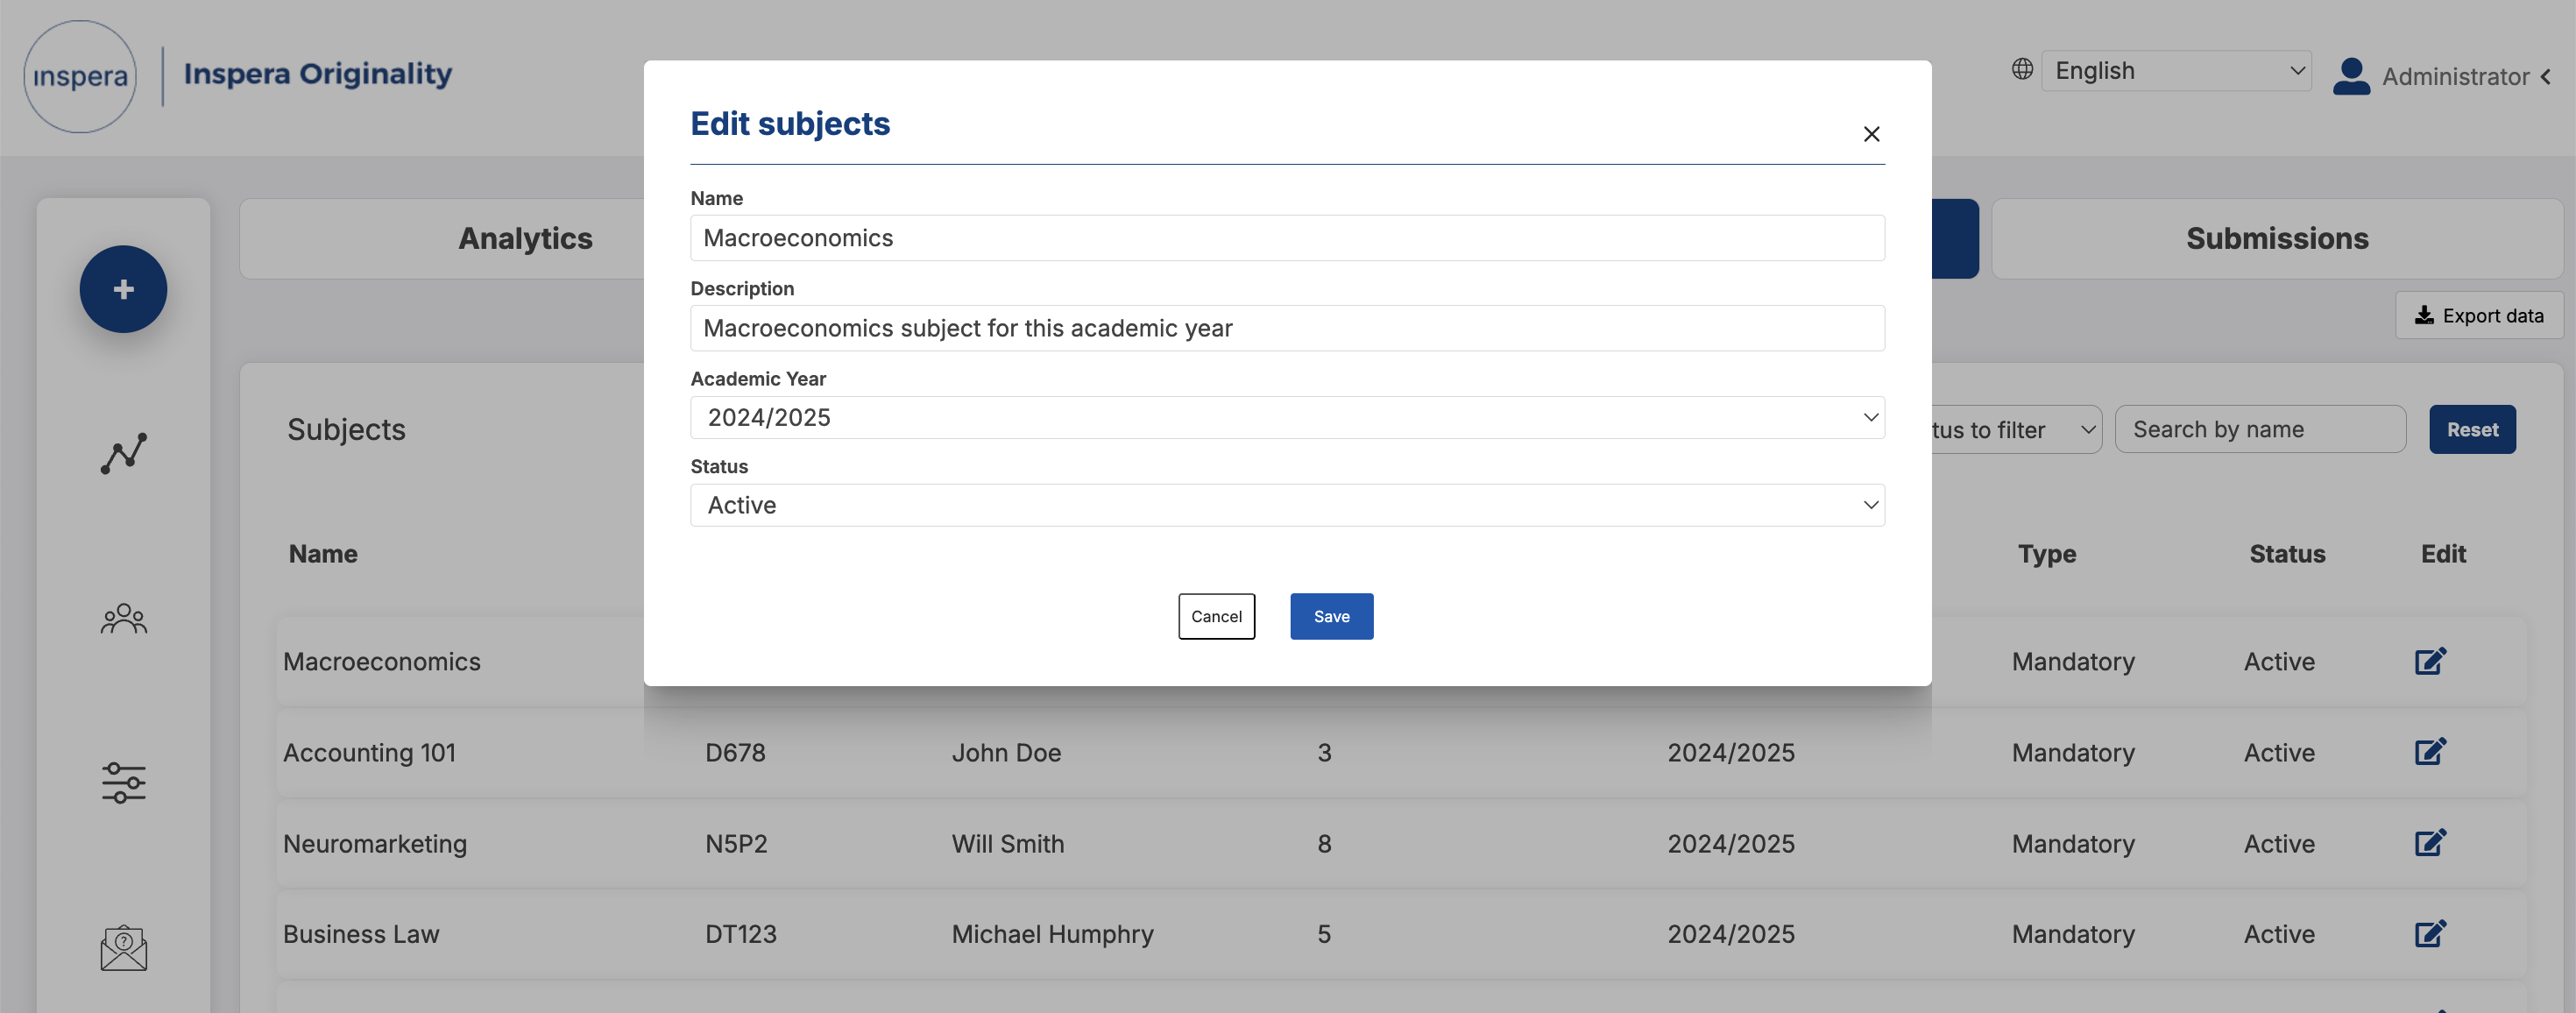The image size is (2576, 1013).
Task: Click the Edit column header
Action: tap(2443, 554)
